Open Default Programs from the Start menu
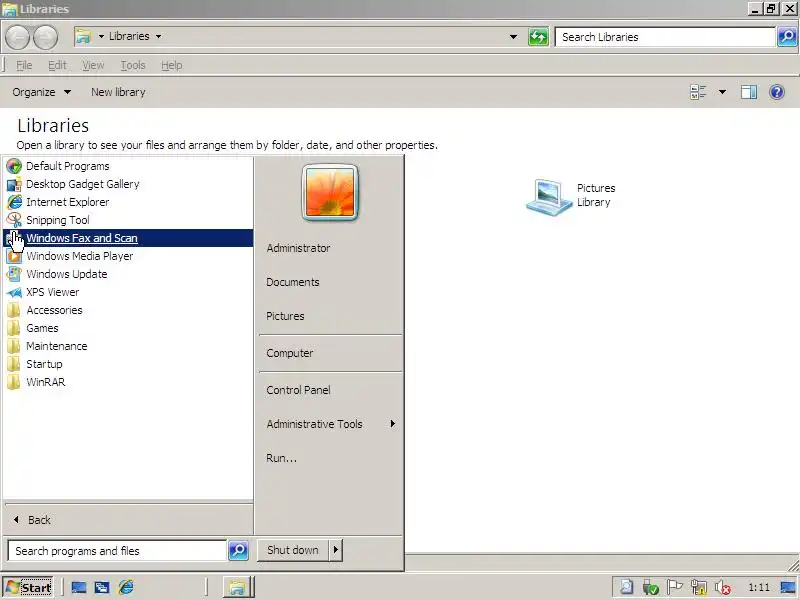This screenshot has height=600, width=800. [x=128, y=166]
